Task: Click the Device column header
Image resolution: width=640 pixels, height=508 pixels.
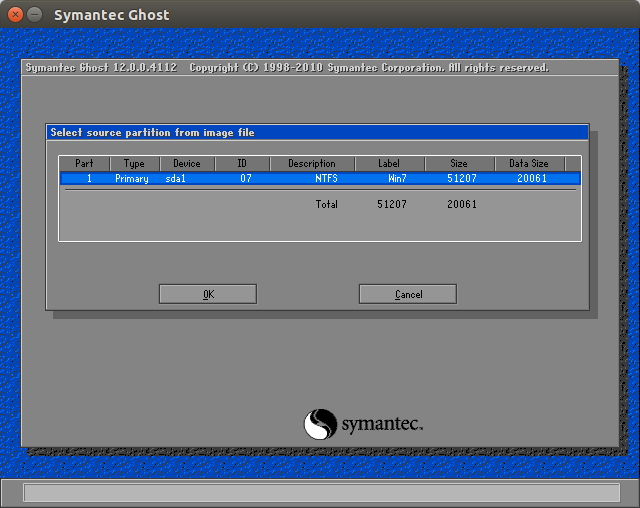Action: tap(187, 164)
